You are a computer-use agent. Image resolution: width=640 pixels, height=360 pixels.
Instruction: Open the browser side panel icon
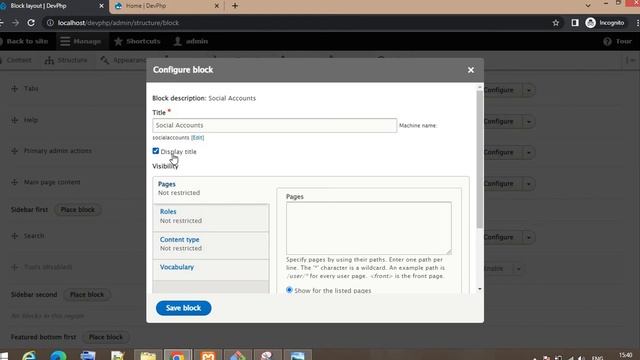click(x=575, y=23)
